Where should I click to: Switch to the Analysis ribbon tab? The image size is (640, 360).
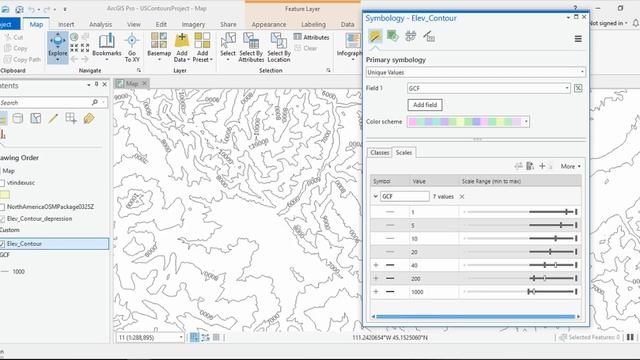100,24
